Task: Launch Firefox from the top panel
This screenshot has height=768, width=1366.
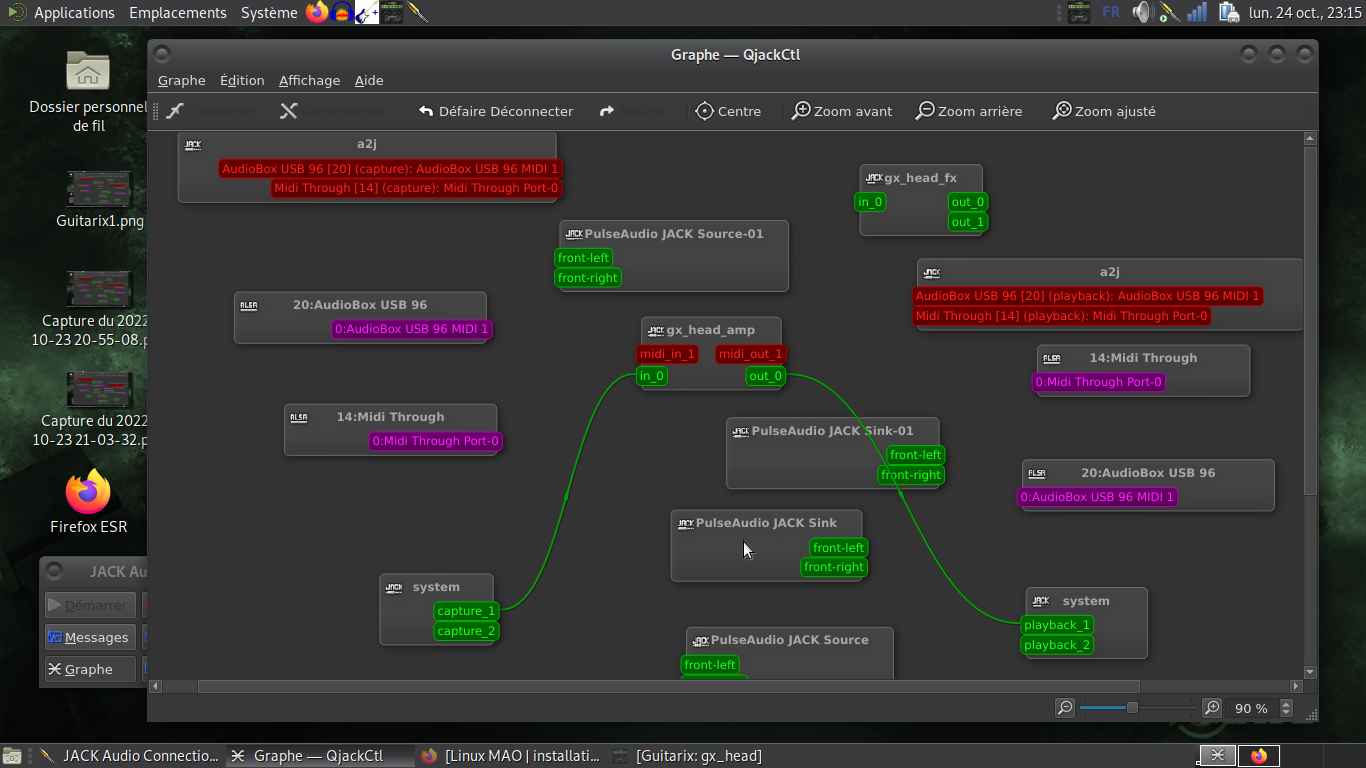Action: click(x=317, y=12)
